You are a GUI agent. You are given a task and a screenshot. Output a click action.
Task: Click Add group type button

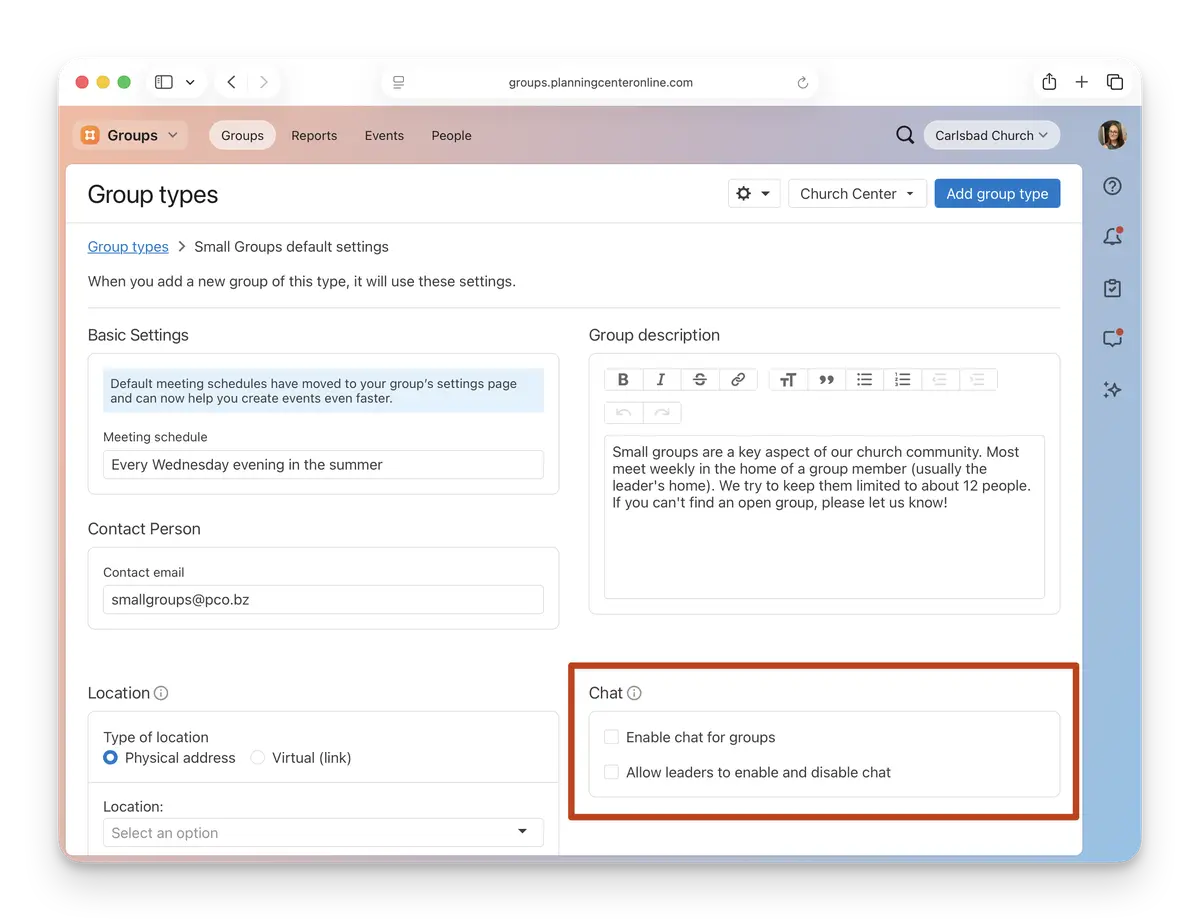coord(997,194)
